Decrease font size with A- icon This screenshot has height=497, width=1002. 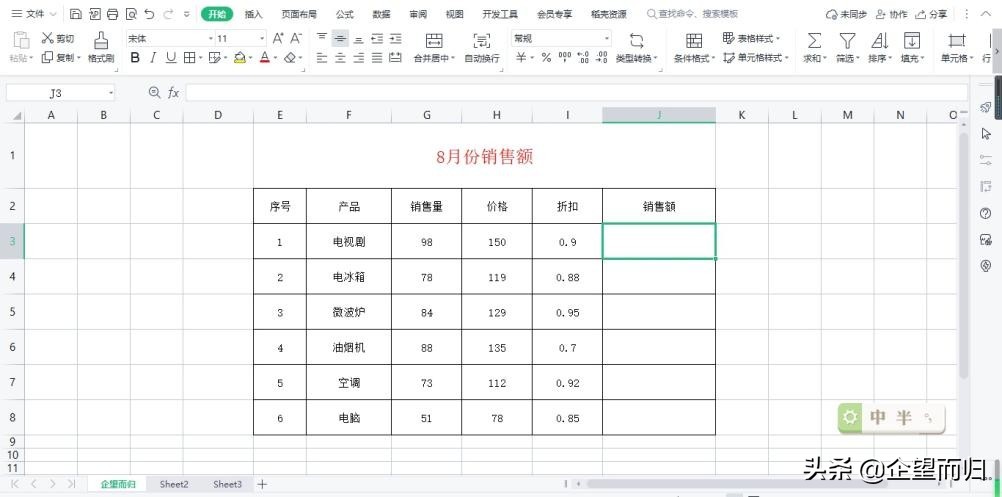[x=296, y=38]
